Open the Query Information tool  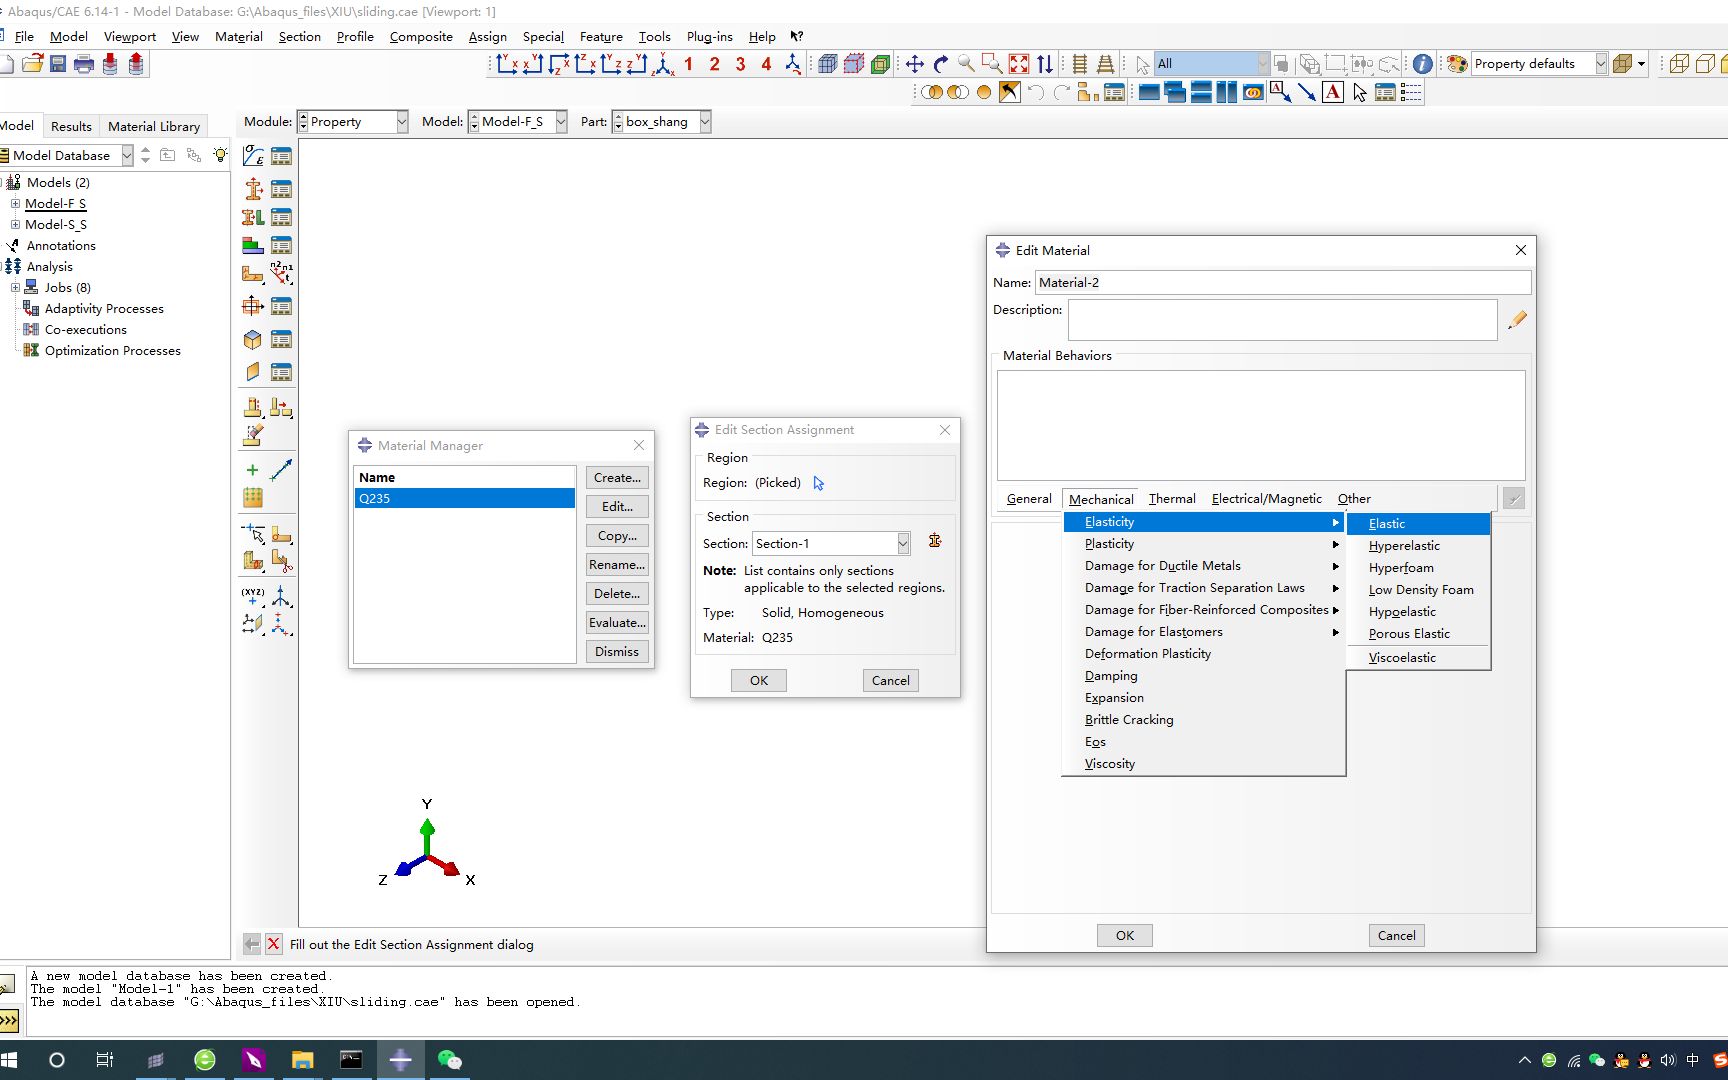(1422, 63)
